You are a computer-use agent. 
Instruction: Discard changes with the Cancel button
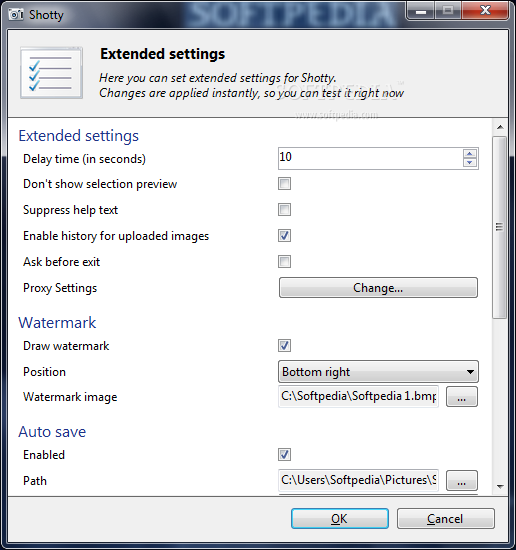pyautogui.click(x=445, y=518)
